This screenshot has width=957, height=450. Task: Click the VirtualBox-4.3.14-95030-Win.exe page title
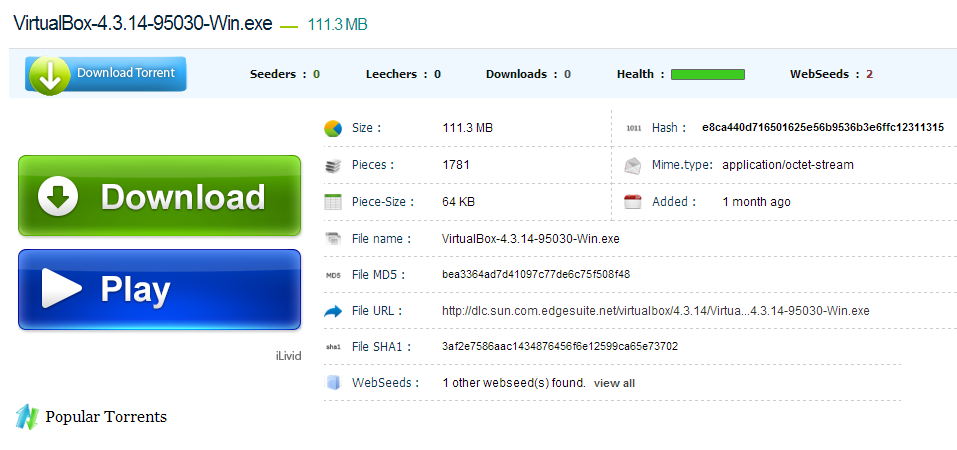pyautogui.click(x=143, y=23)
